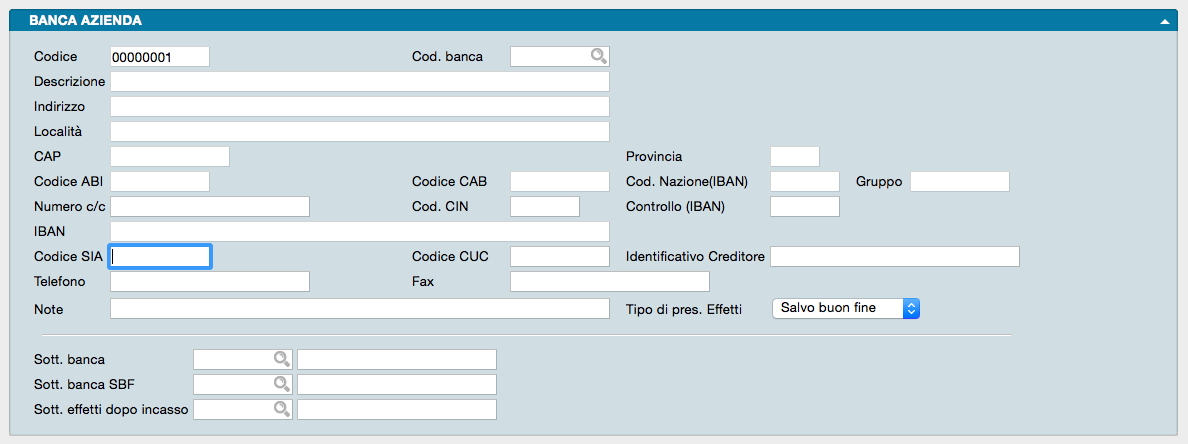The image size is (1188, 444).
Task: Collapse the Banca Azienda panel
Action: pyautogui.click(x=1164, y=20)
